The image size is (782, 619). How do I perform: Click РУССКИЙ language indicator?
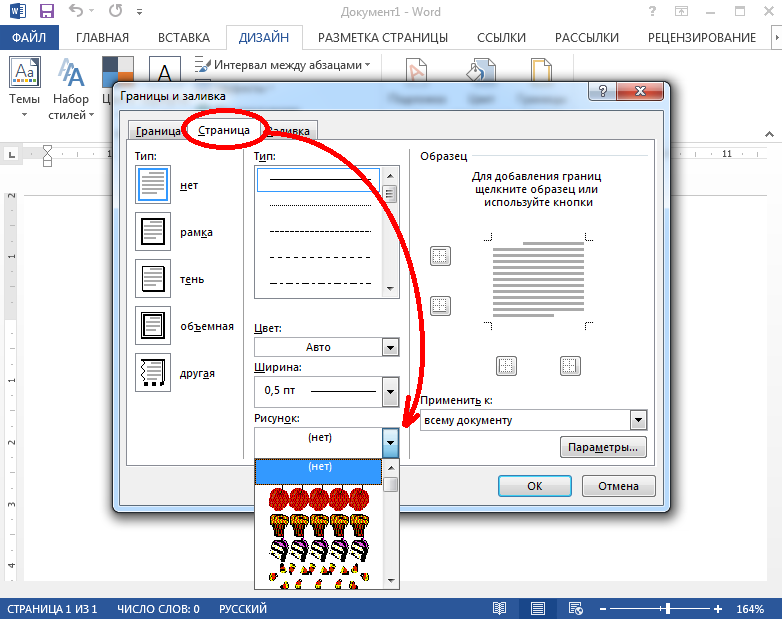coord(243,609)
